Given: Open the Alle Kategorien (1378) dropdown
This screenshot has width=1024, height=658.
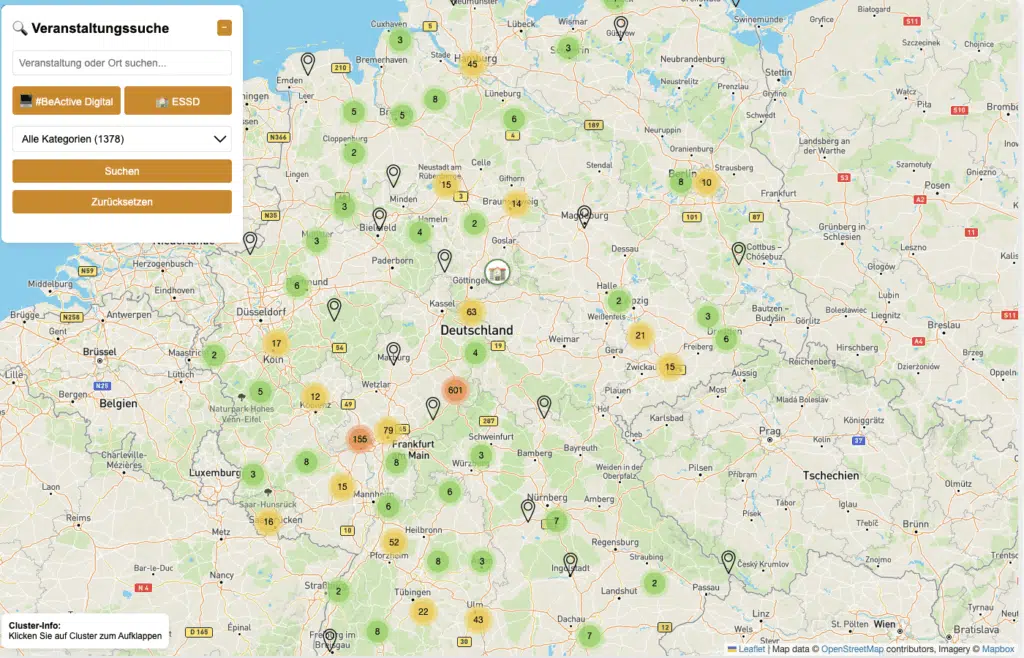Looking at the screenshot, I should tap(122, 139).
